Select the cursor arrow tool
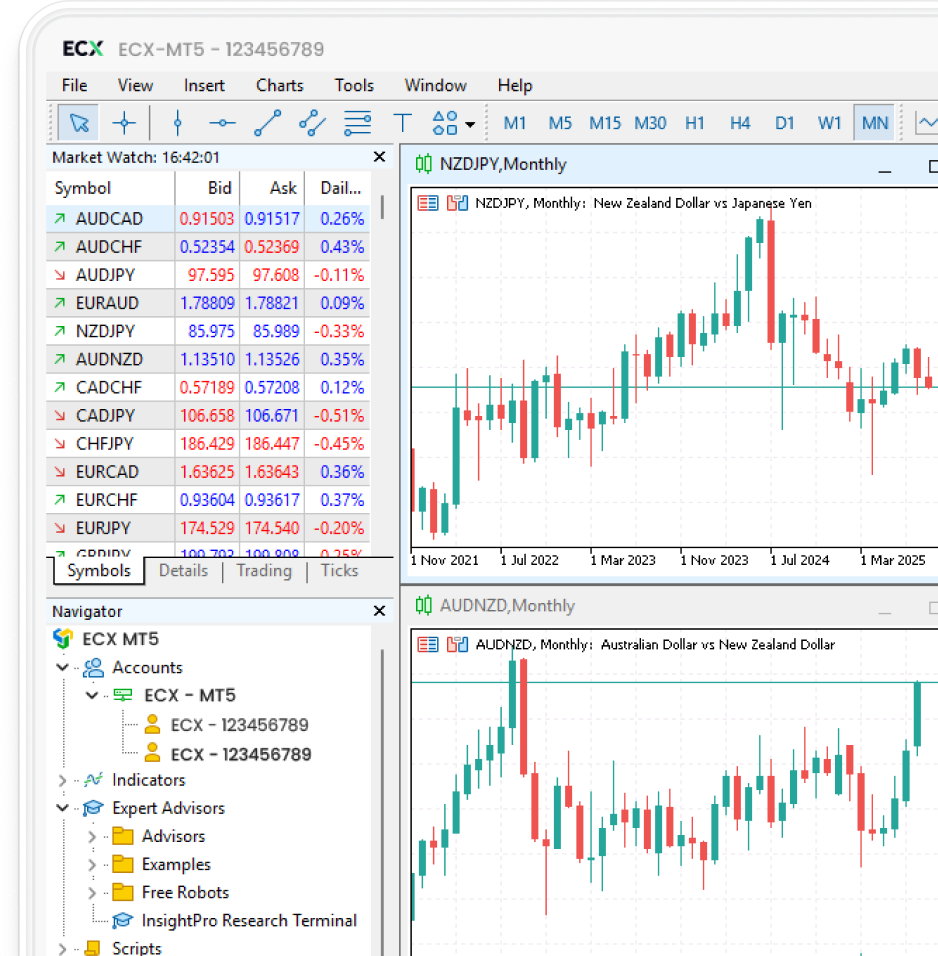Viewport: 938px width, 956px height. click(x=79, y=123)
